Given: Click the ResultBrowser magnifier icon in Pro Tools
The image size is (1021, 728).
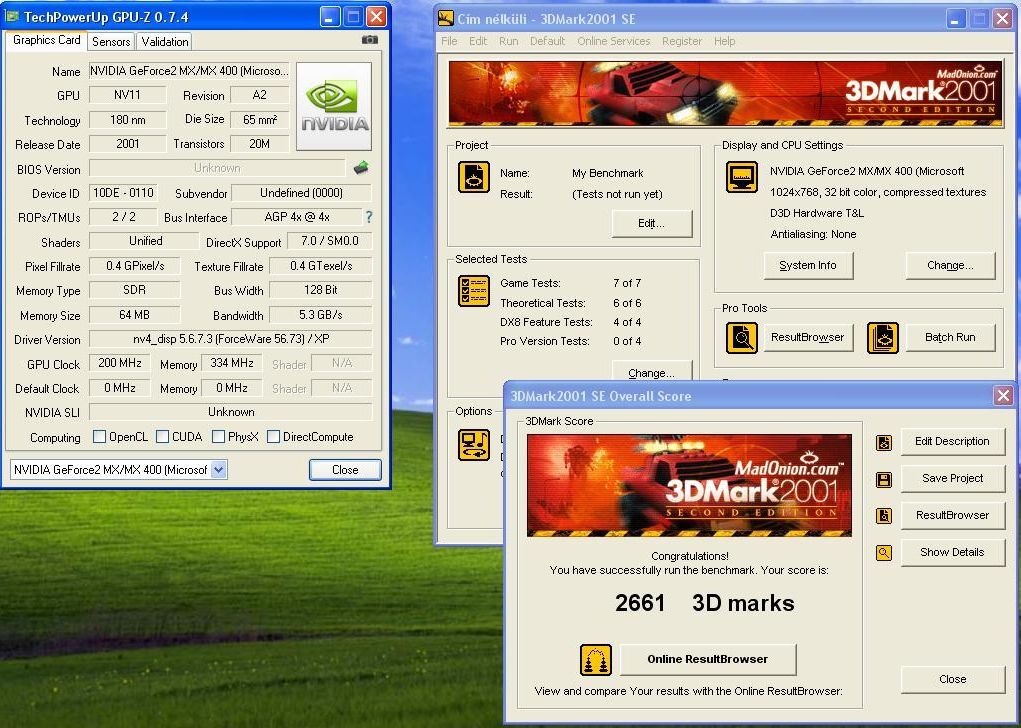Looking at the screenshot, I should pyautogui.click(x=742, y=338).
